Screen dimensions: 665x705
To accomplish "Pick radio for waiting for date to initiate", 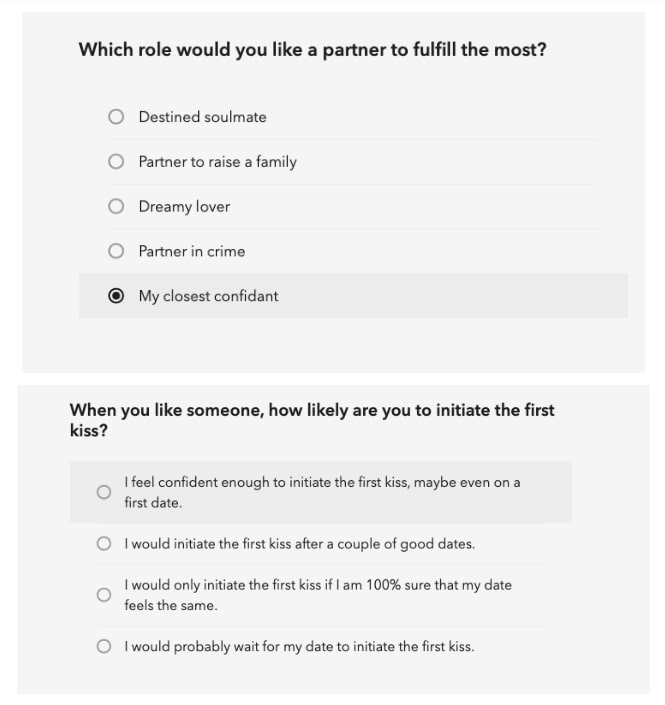I will pos(104,647).
